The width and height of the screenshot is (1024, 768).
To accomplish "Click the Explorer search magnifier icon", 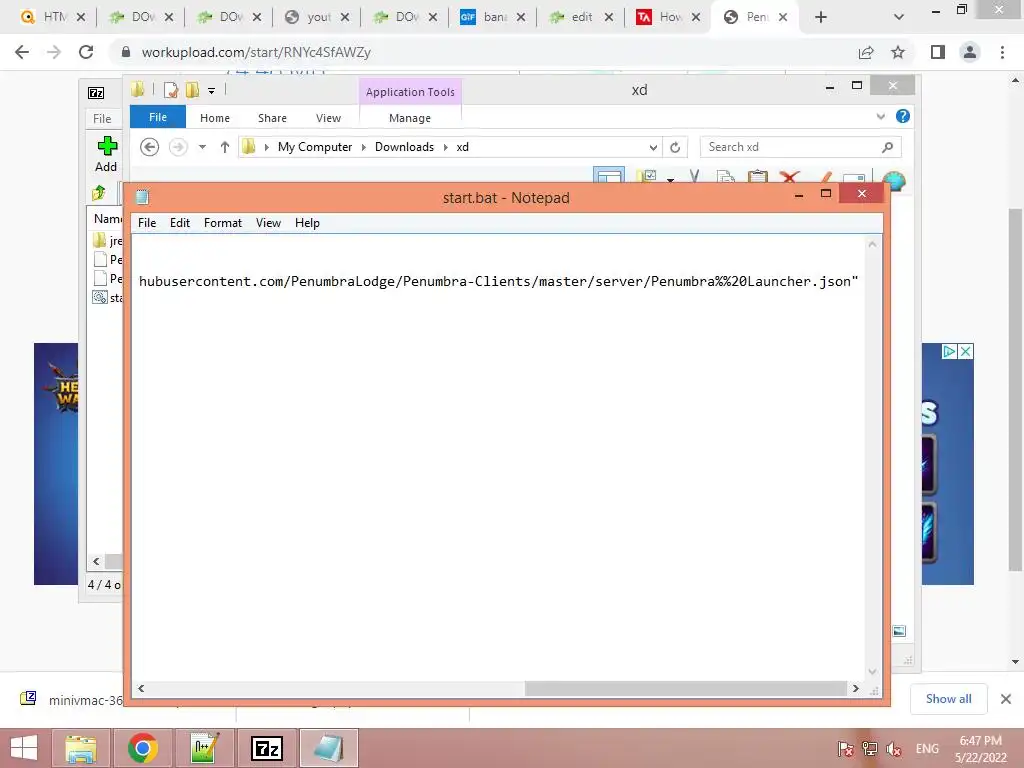I will pos(888,147).
